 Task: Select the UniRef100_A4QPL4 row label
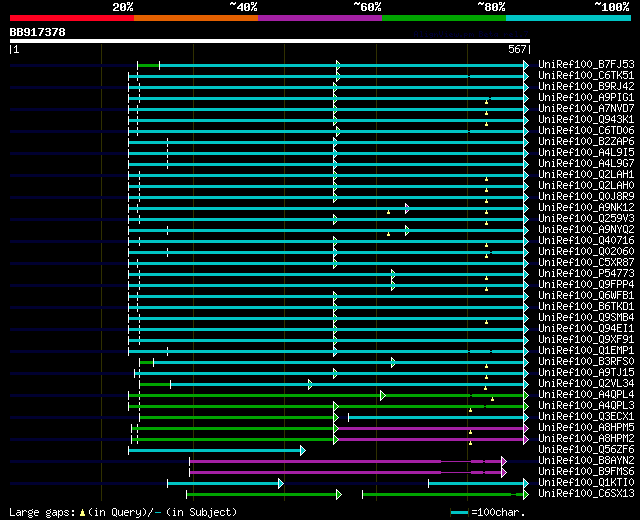[x=586, y=395]
